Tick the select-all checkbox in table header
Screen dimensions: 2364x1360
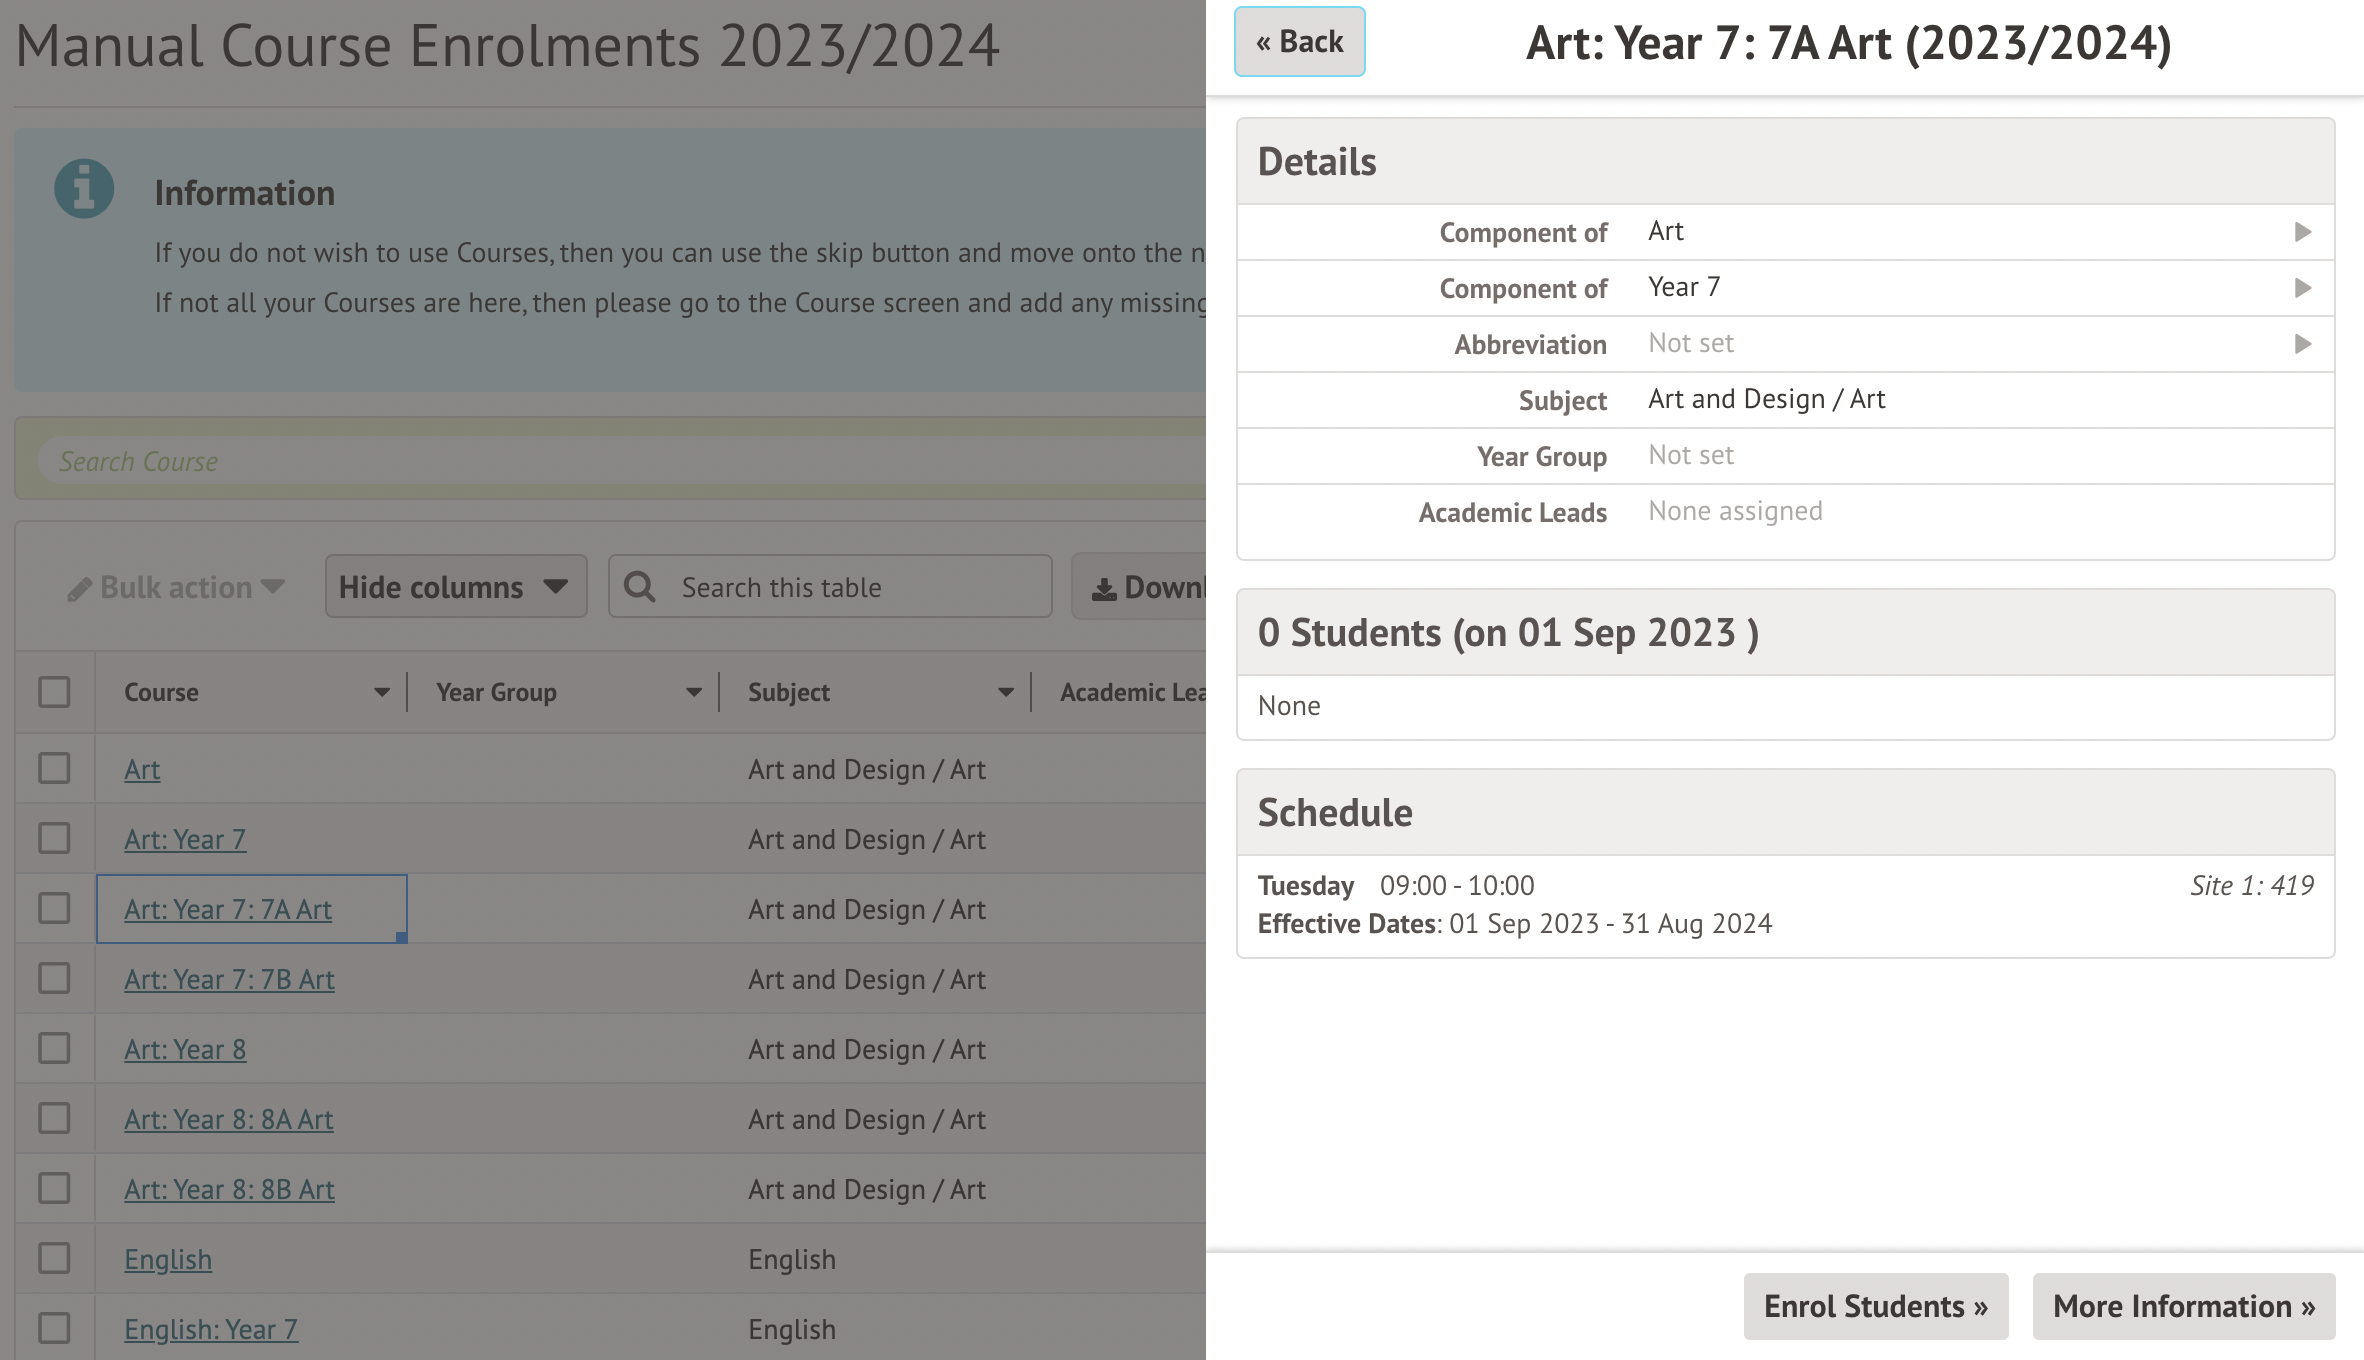(54, 692)
